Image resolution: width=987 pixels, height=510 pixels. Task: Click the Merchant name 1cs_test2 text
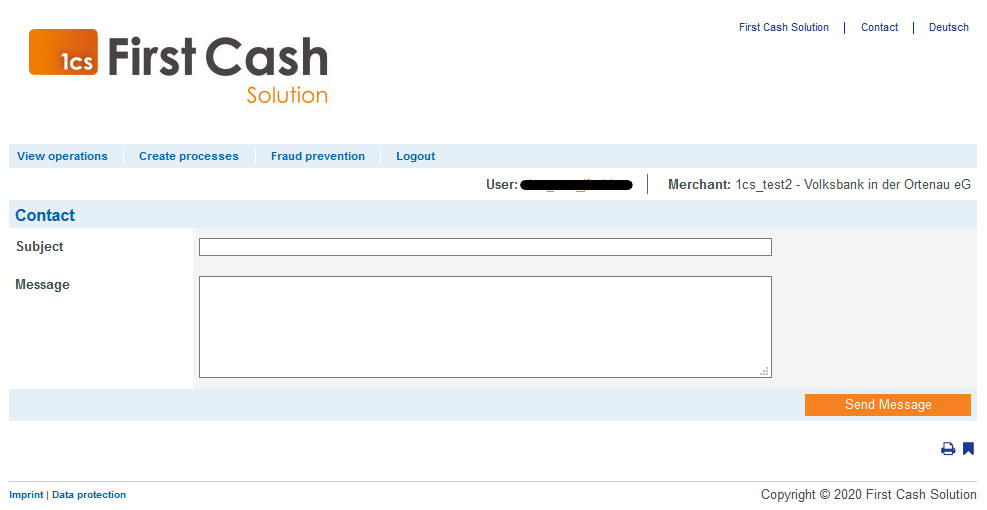[853, 184]
